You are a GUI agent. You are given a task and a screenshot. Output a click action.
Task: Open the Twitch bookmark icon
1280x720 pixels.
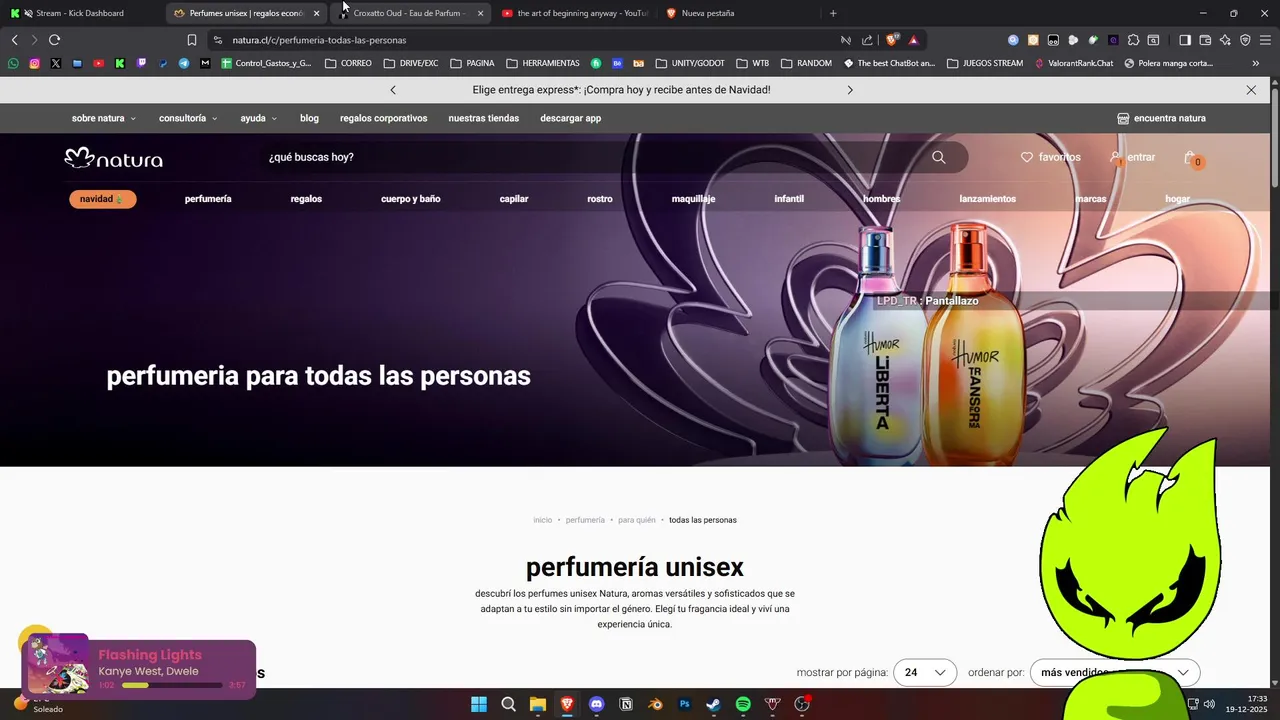(141, 63)
